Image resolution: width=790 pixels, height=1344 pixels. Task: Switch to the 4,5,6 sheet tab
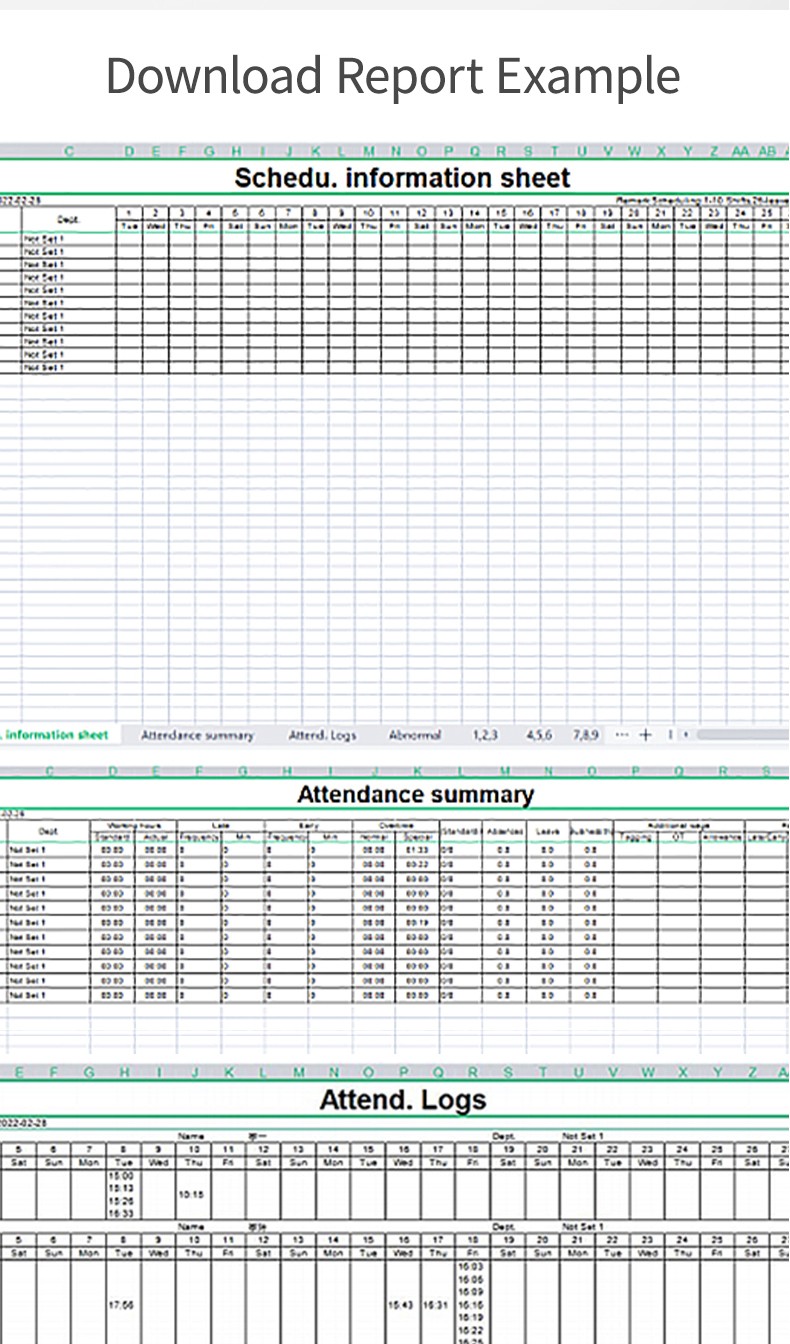[538, 735]
